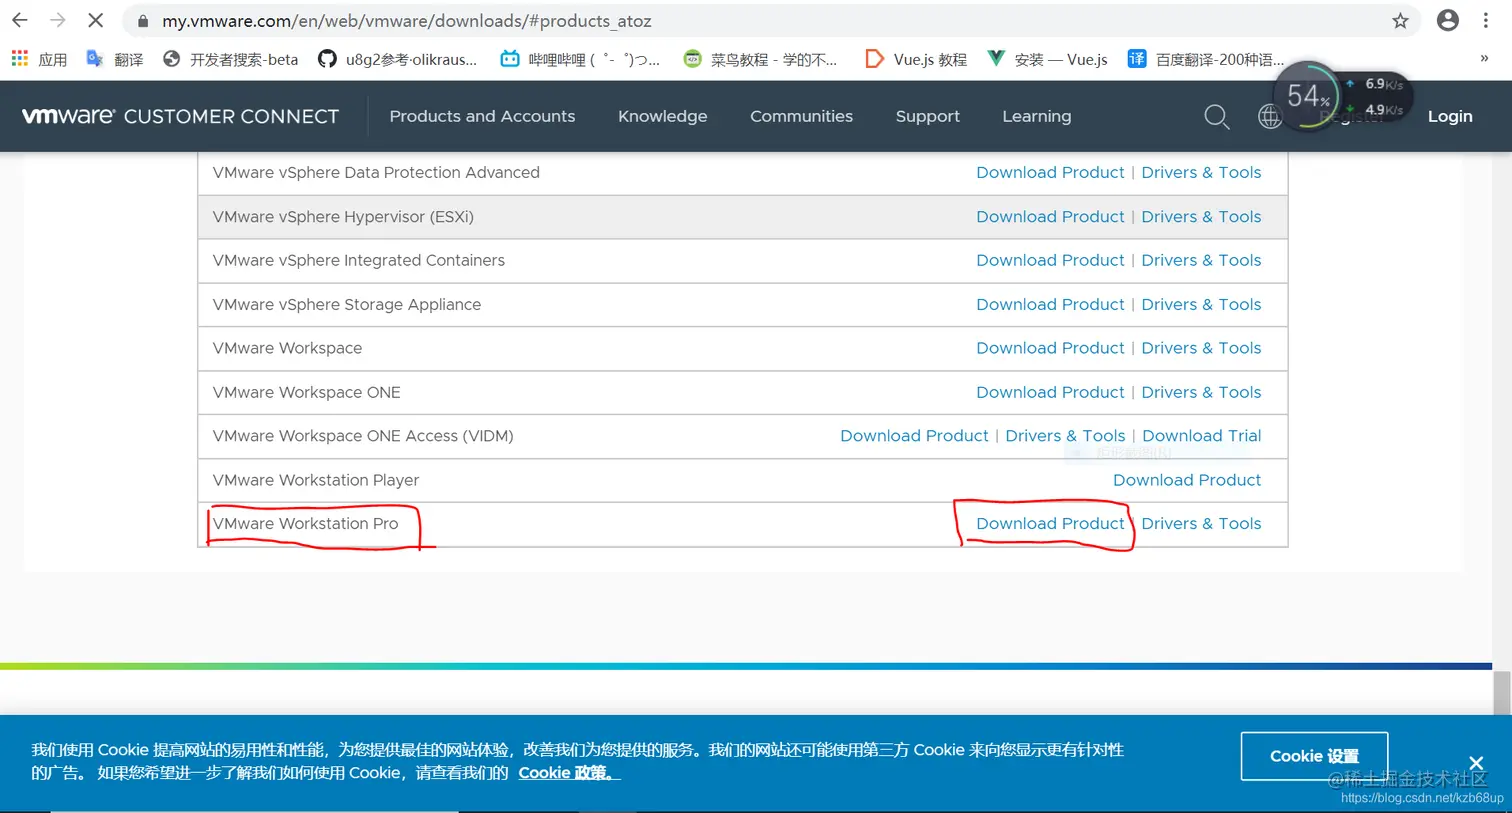Viewport: 1512px width, 813px height.
Task: Open Drivers & Tools for VMware Workspace ONE
Action: (x=1201, y=392)
